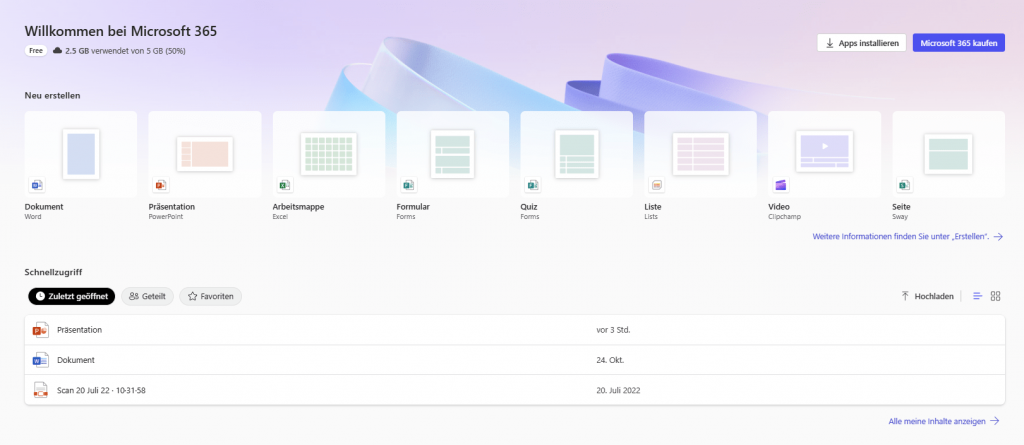
Task: Click the PowerPoint file icon beside Präsentation row
Action: pyautogui.click(x=40, y=330)
